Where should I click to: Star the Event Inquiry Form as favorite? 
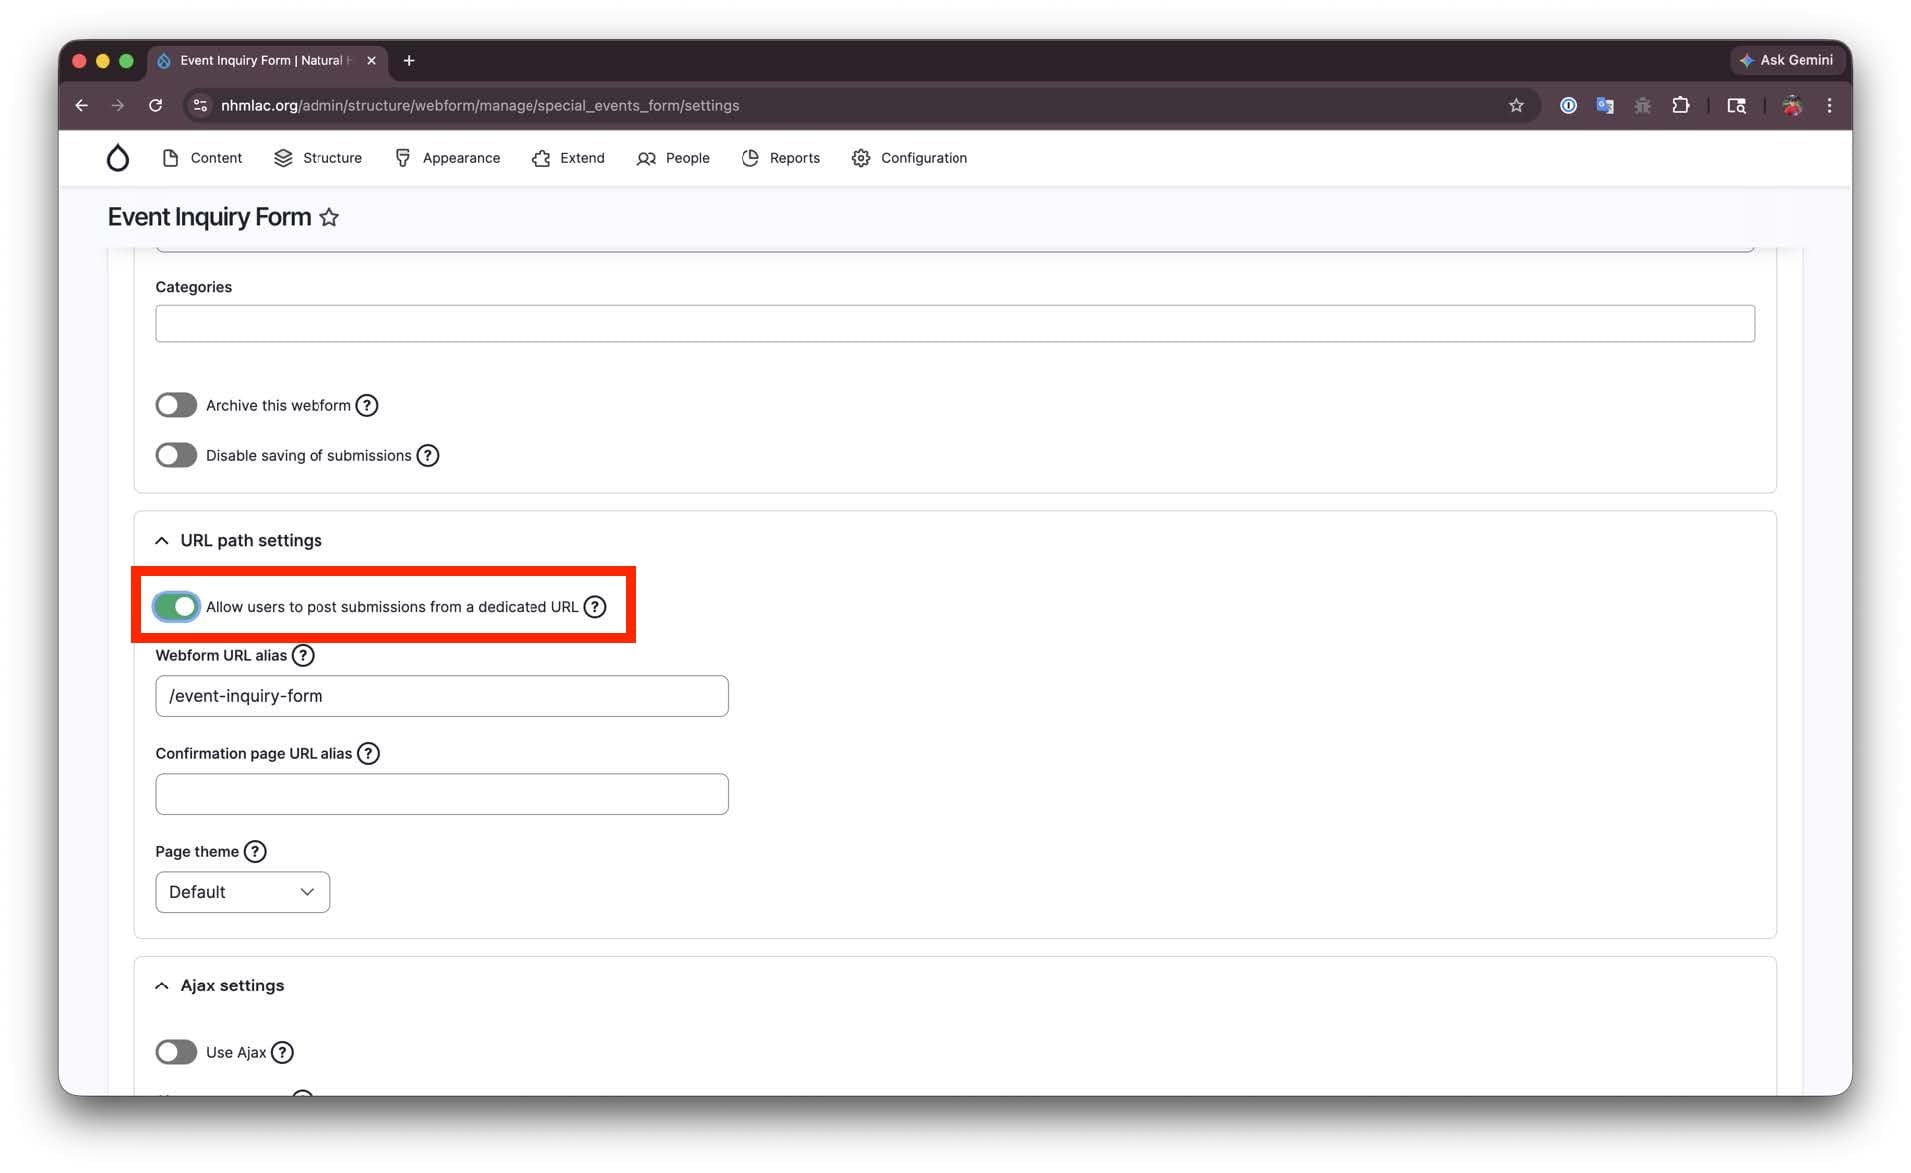[x=329, y=217]
